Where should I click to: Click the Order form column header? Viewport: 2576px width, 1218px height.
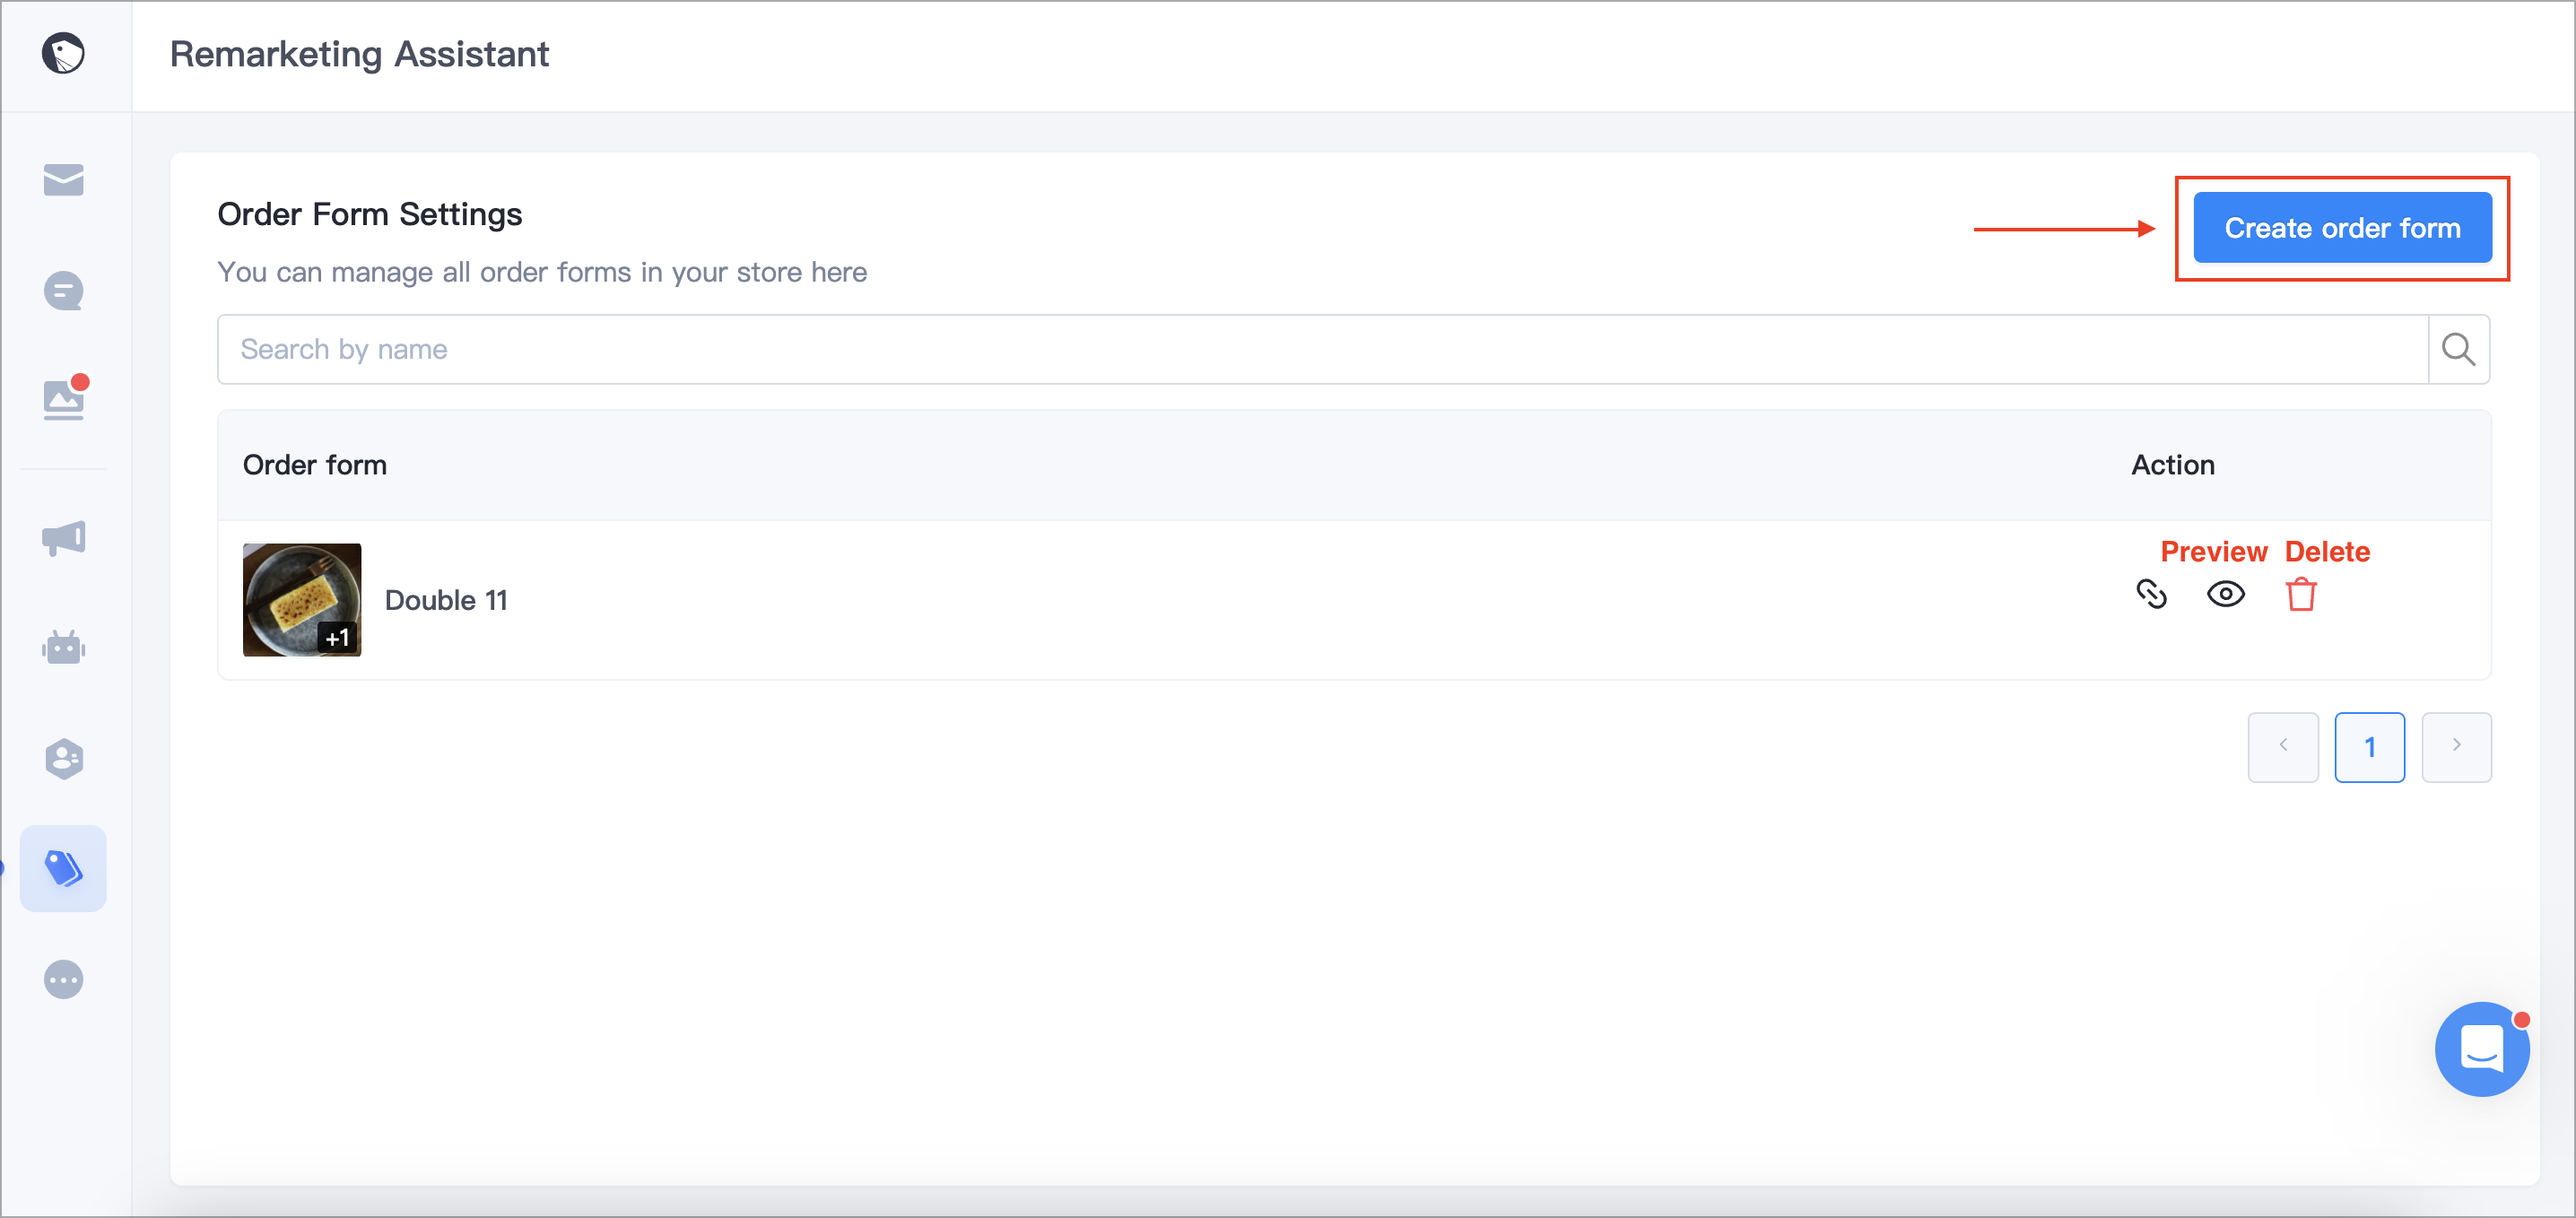coord(315,465)
